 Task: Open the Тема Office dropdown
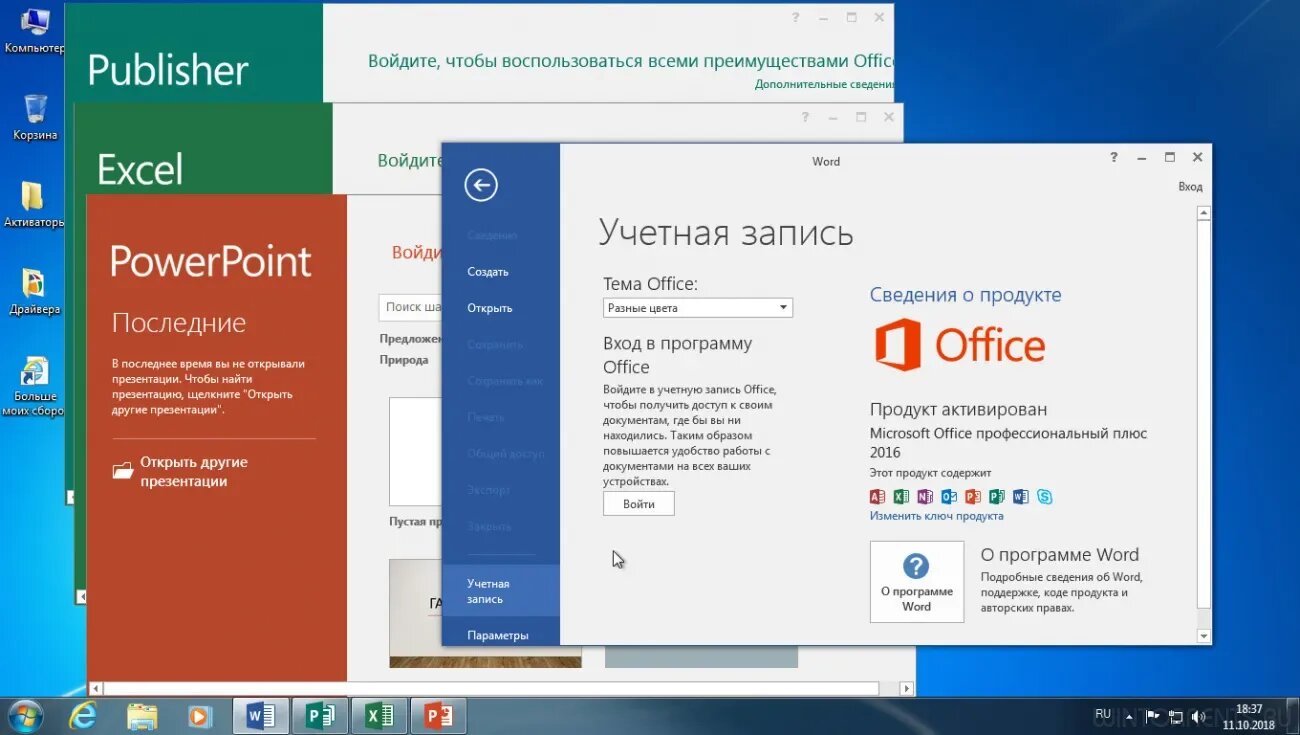698,308
